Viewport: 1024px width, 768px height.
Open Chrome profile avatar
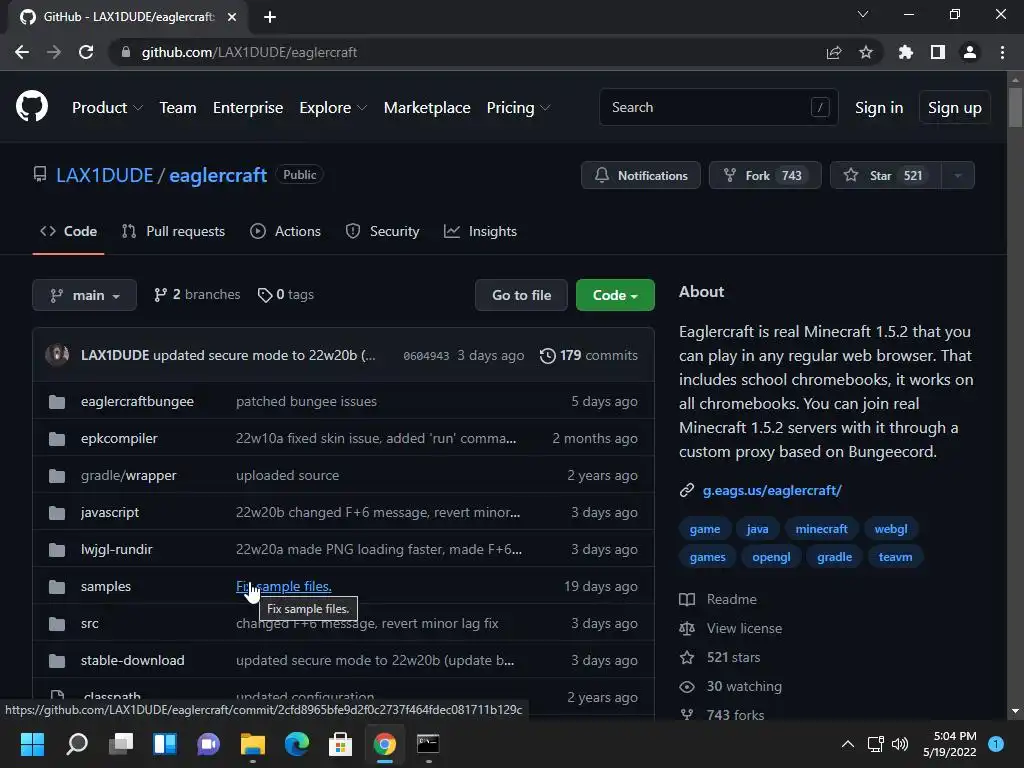pos(970,52)
